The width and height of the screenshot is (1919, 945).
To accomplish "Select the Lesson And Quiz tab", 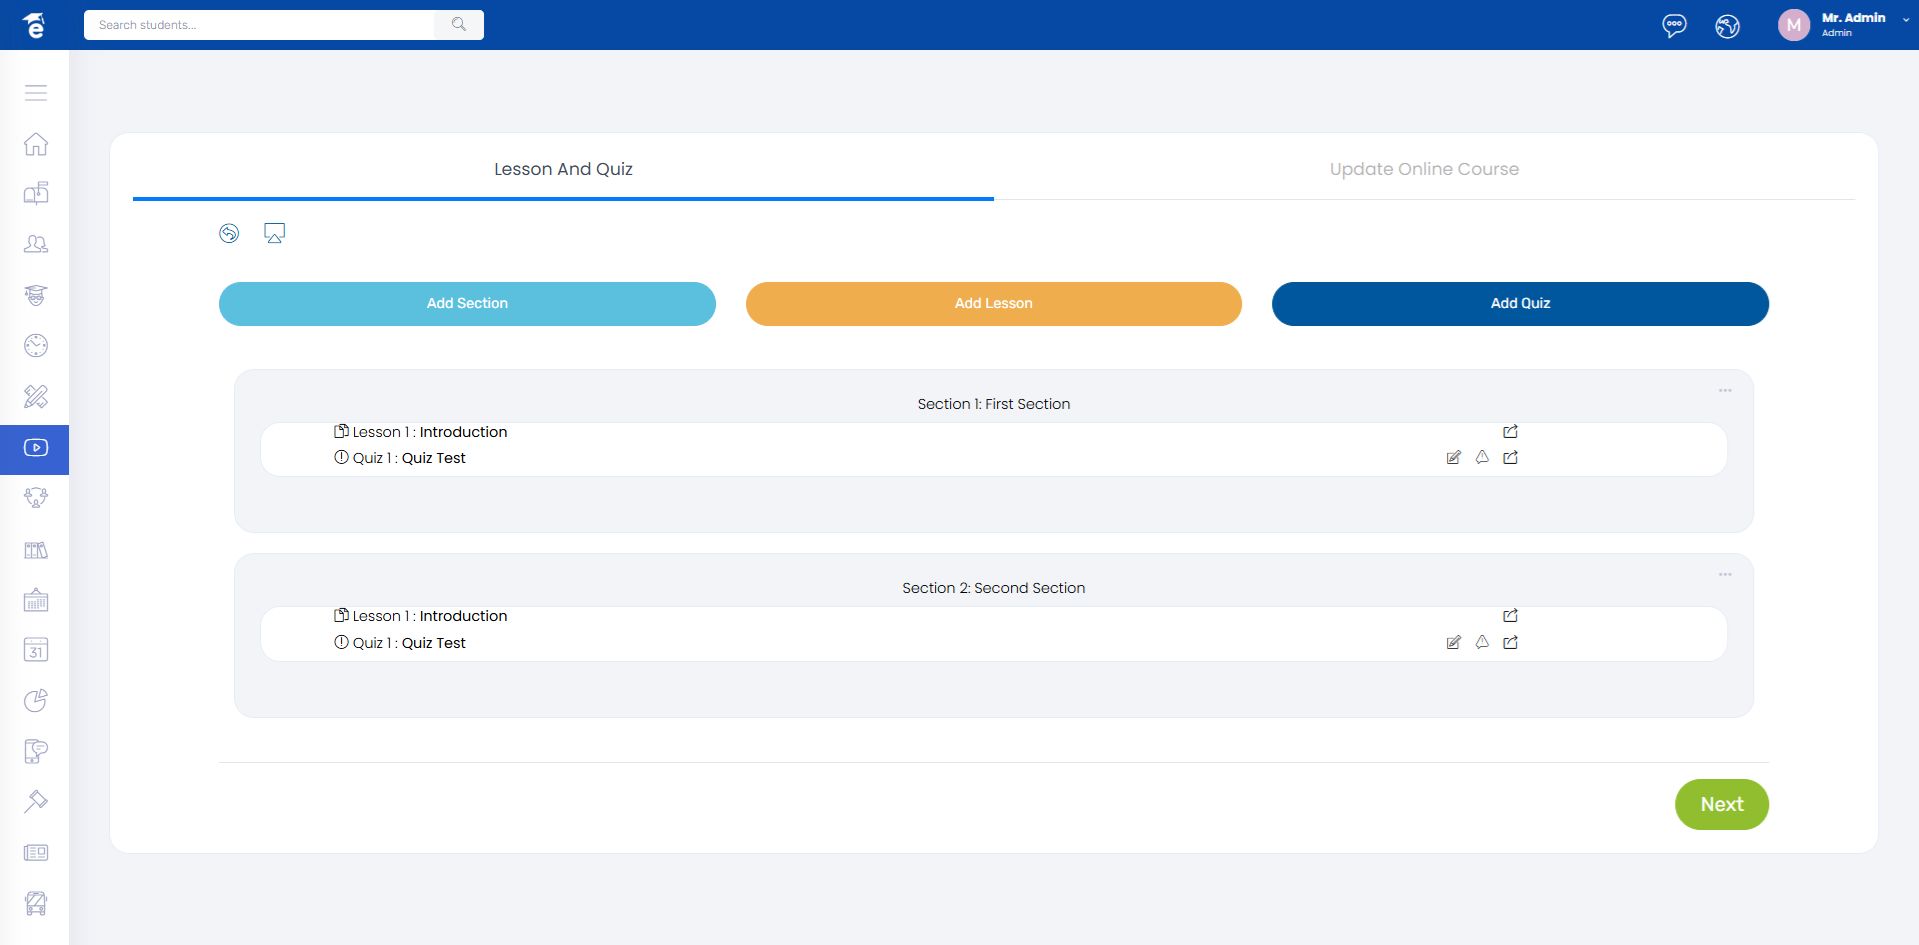I will pyautogui.click(x=563, y=169).
